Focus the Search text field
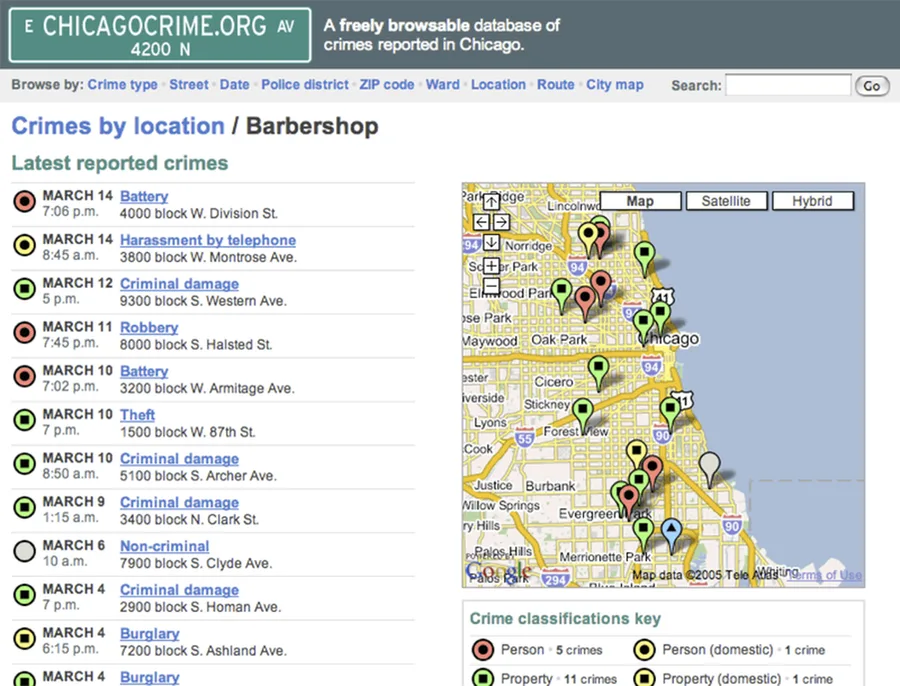The image size is (900, 686). [x=788, y=85]
